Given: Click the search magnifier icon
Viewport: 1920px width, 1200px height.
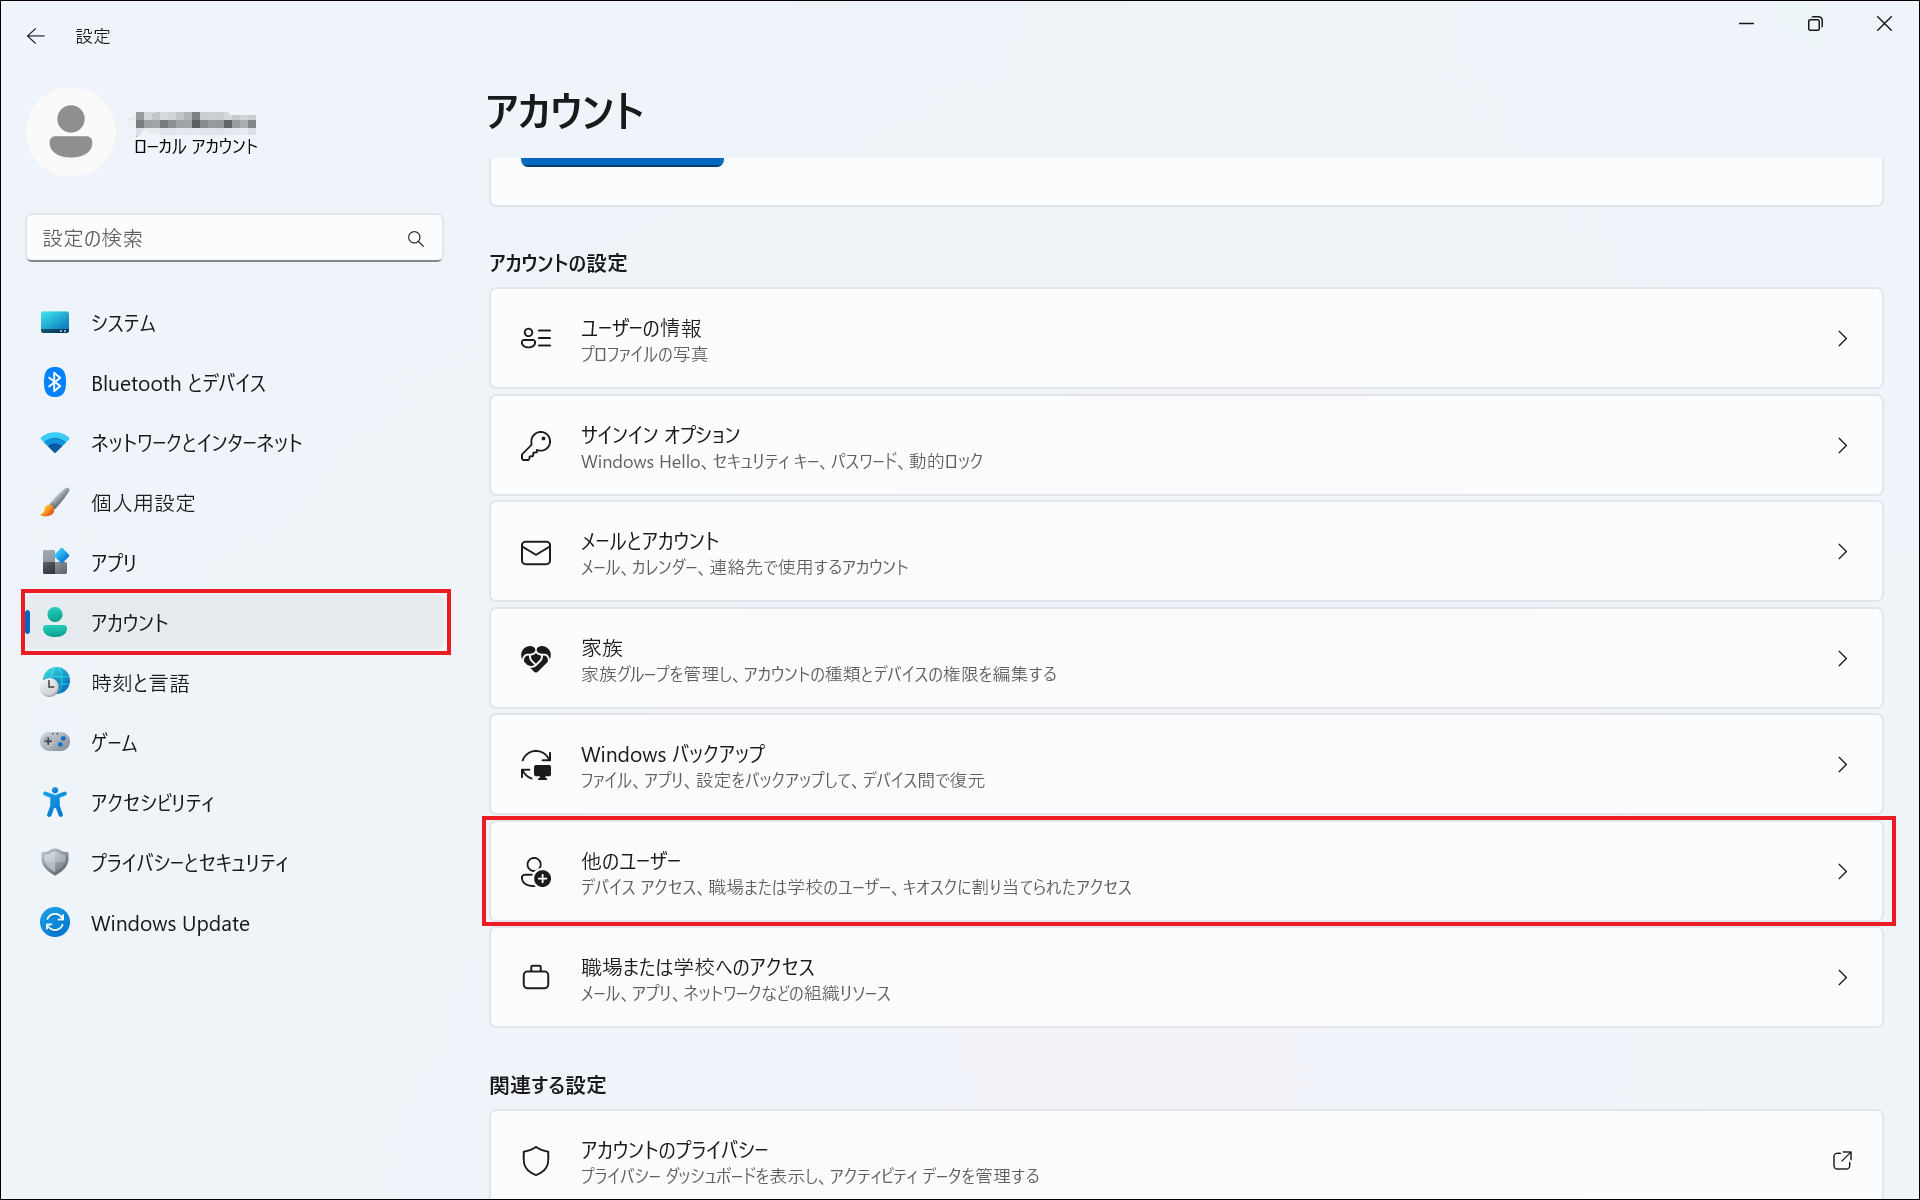Looking at the screenshot, I should (x=416, y=239).
